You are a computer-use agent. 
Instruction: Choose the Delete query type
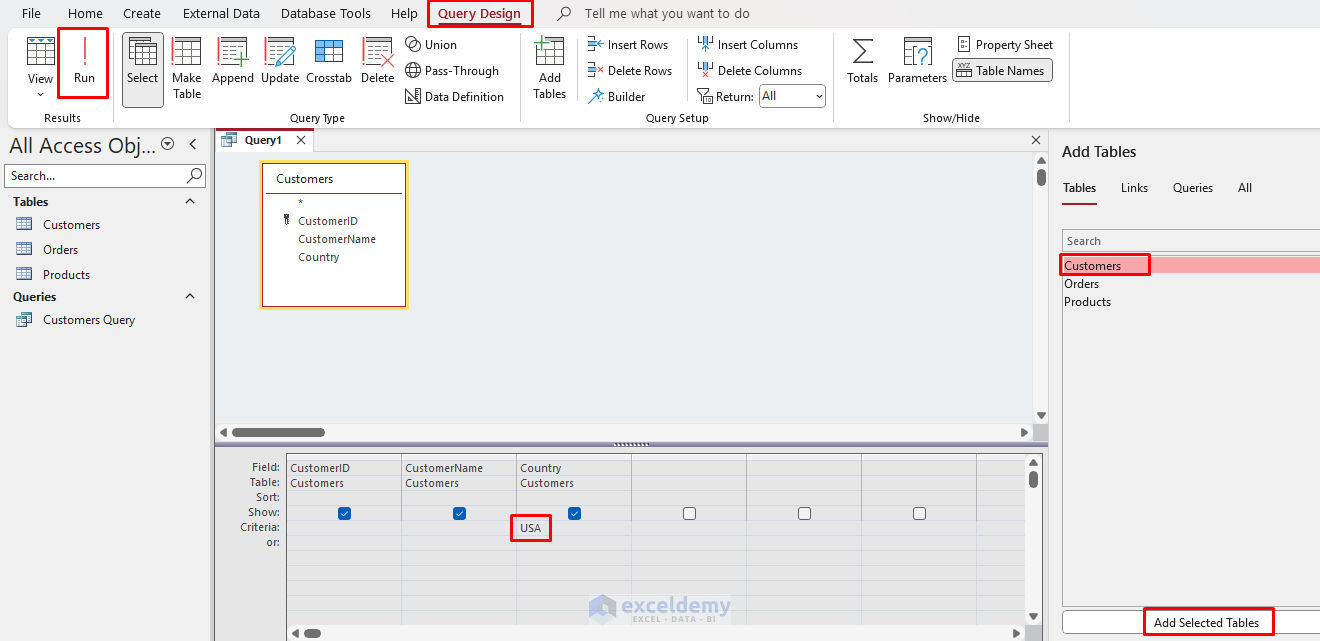click(378, 62)
